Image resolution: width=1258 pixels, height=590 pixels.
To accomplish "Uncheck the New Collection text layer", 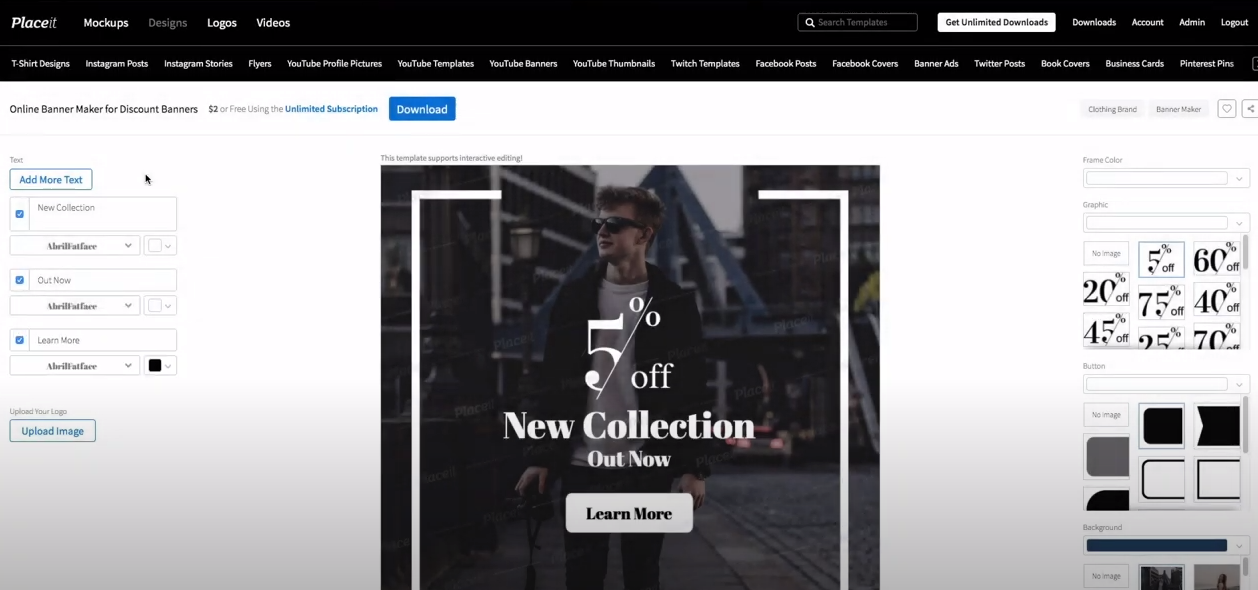I will (x=19, y=213).
